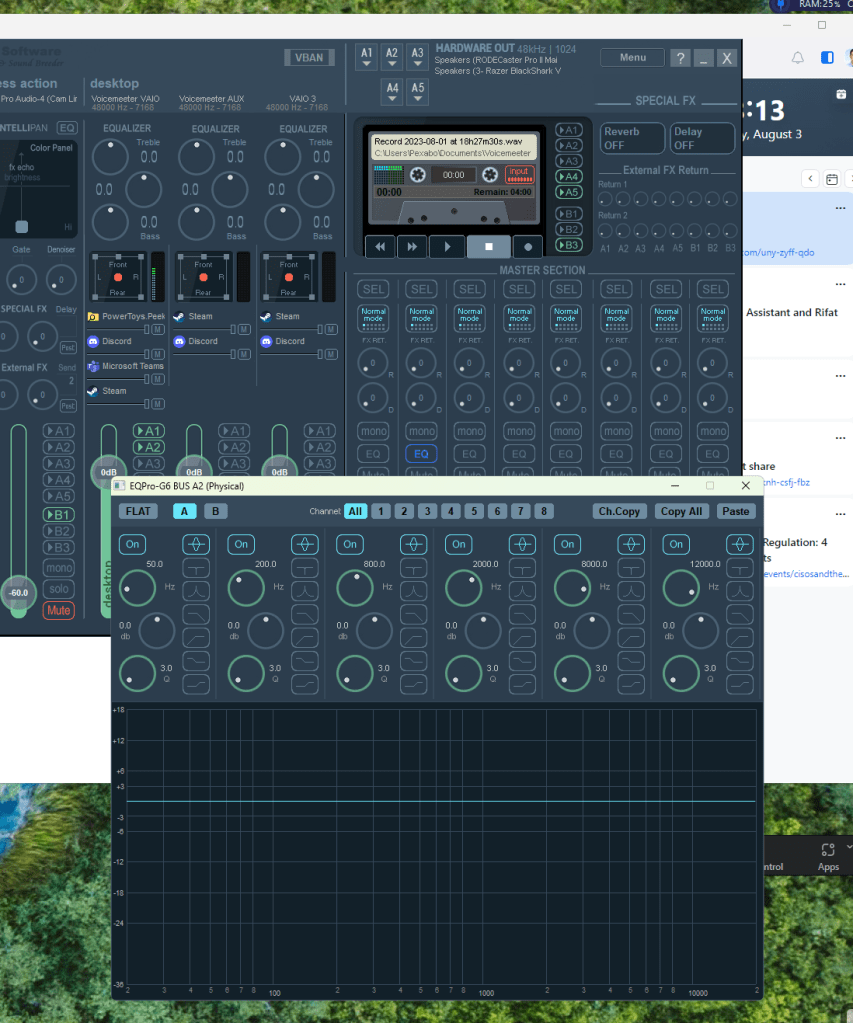This screenshot has height=1023, width=853.
Task: Click the calendar icon in the background window
Action: coord(831,179)
